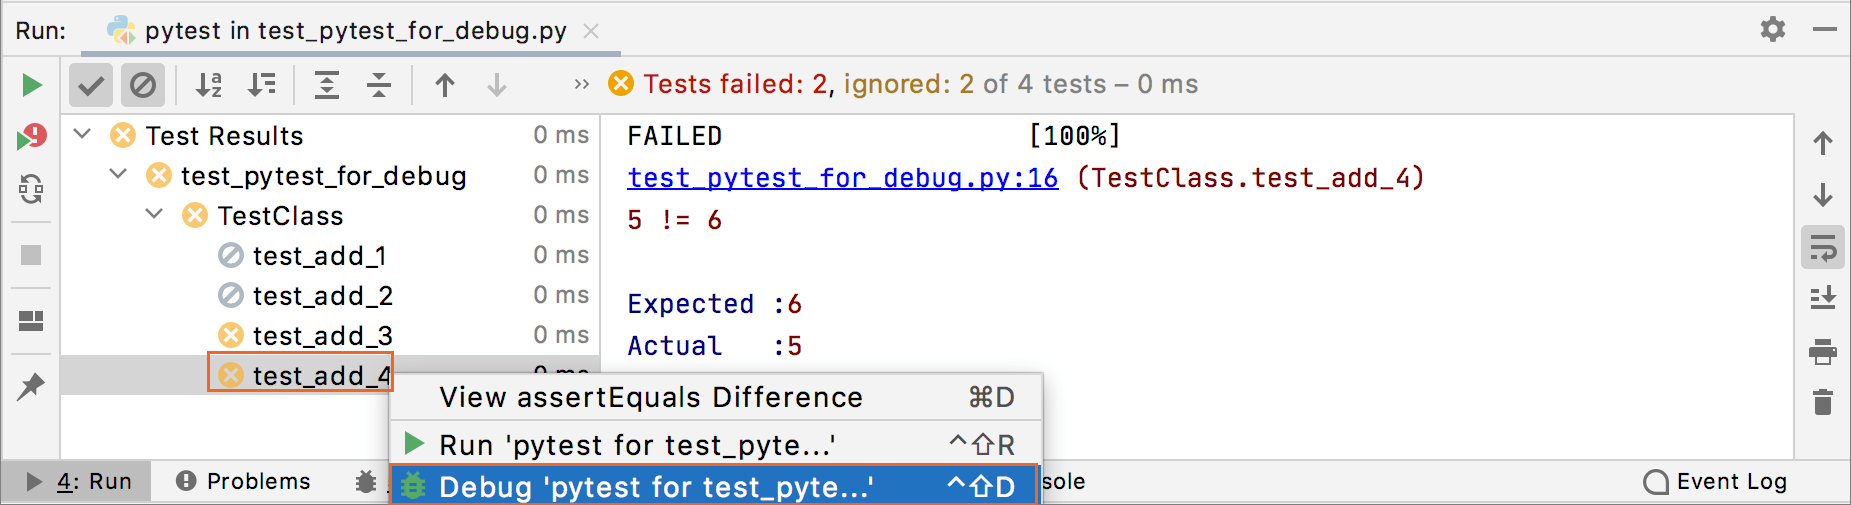Sort tests by duration
This screenshot has height=505, width=1851.
262,85
